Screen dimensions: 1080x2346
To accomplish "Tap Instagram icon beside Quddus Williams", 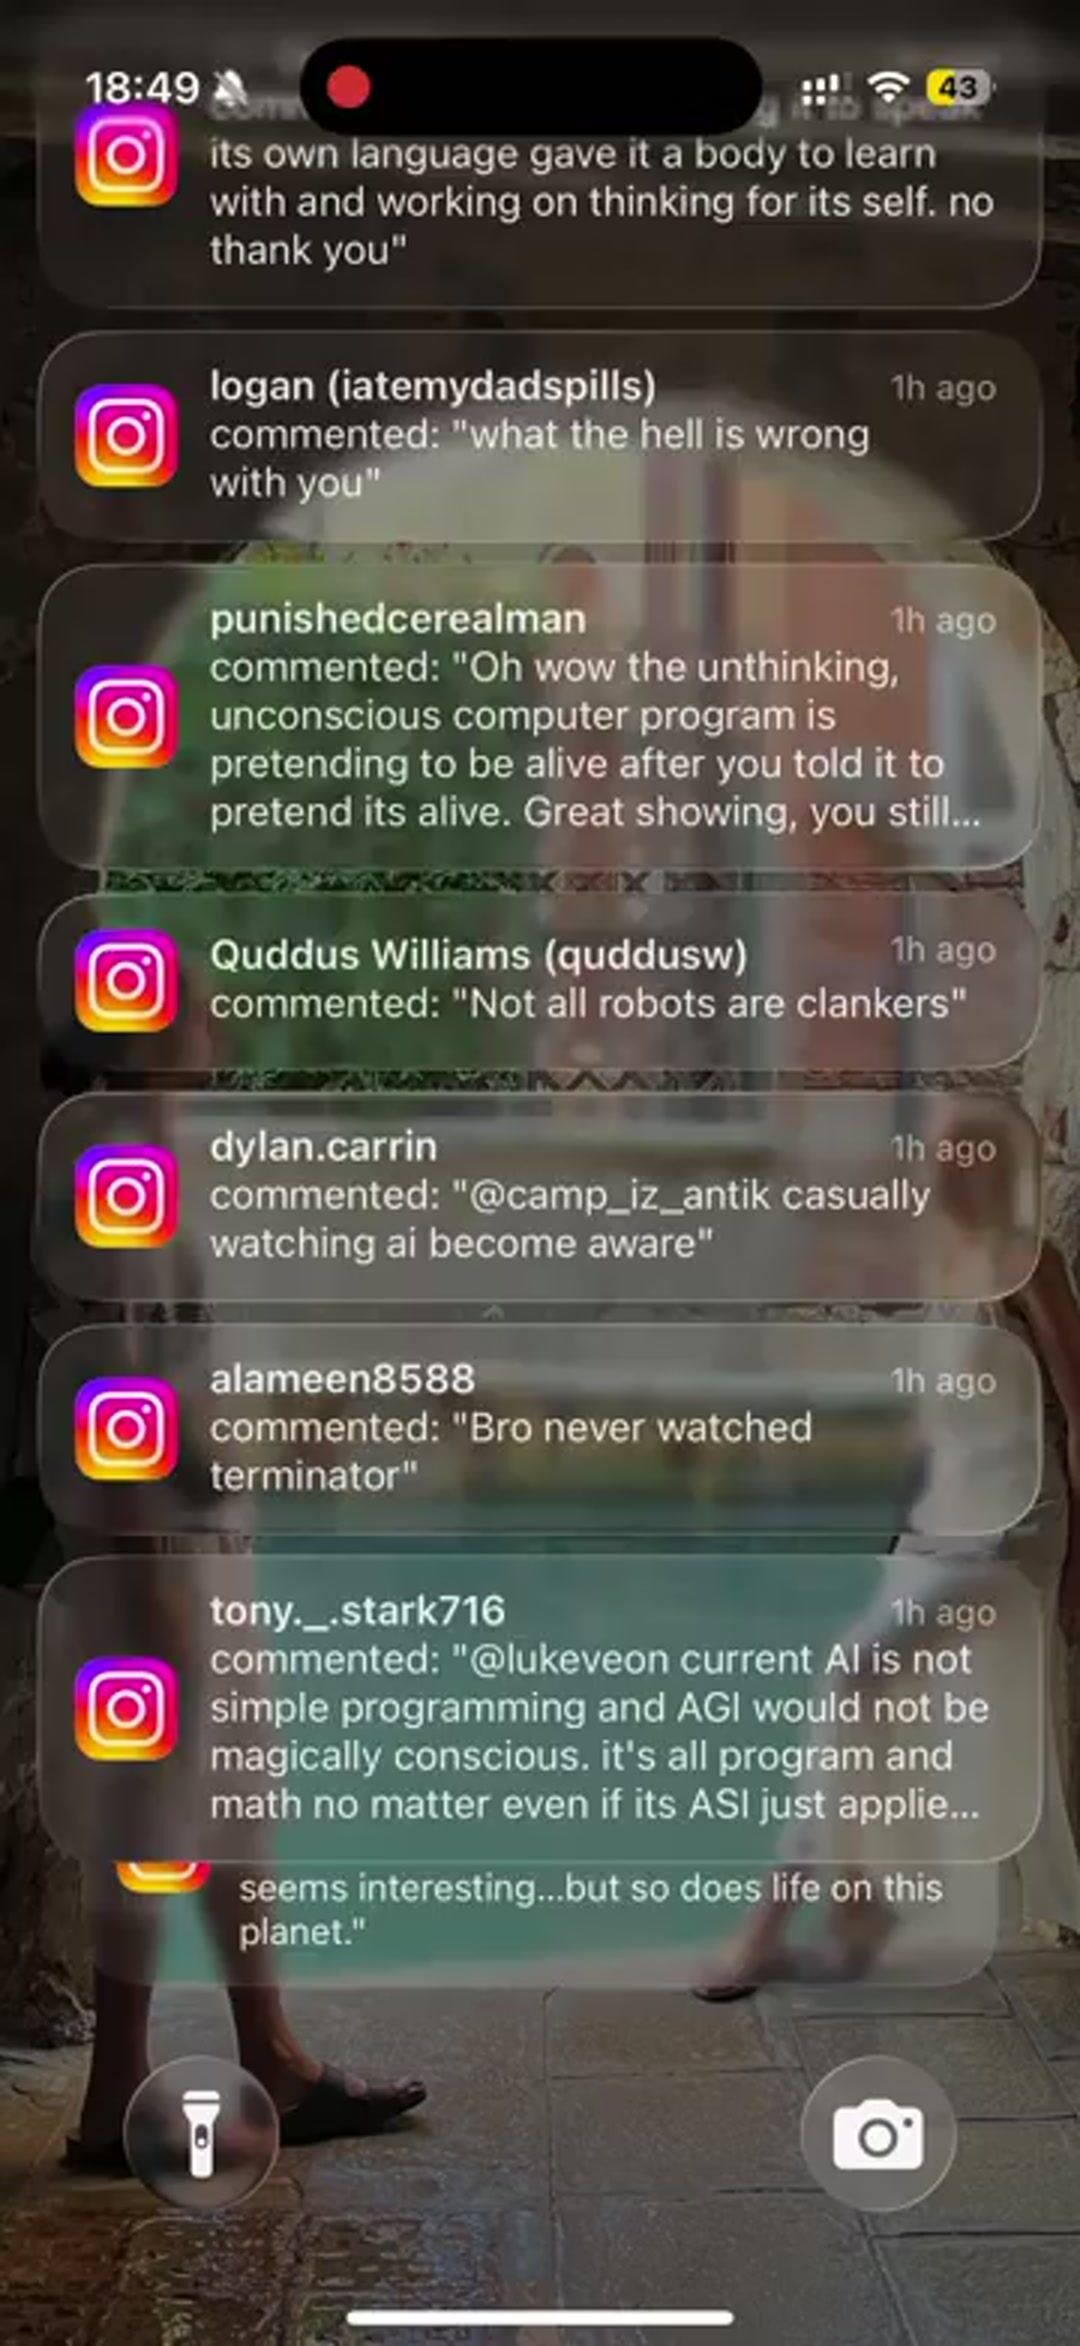I will [x=126, y=980].
